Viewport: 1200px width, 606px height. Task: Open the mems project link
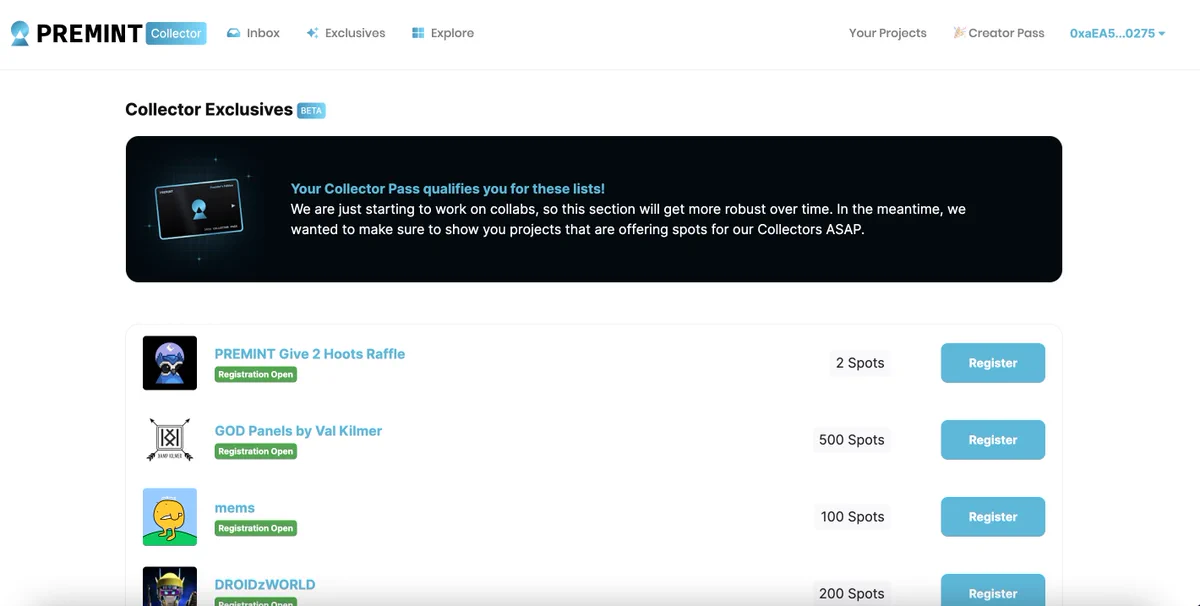point(235,508)
